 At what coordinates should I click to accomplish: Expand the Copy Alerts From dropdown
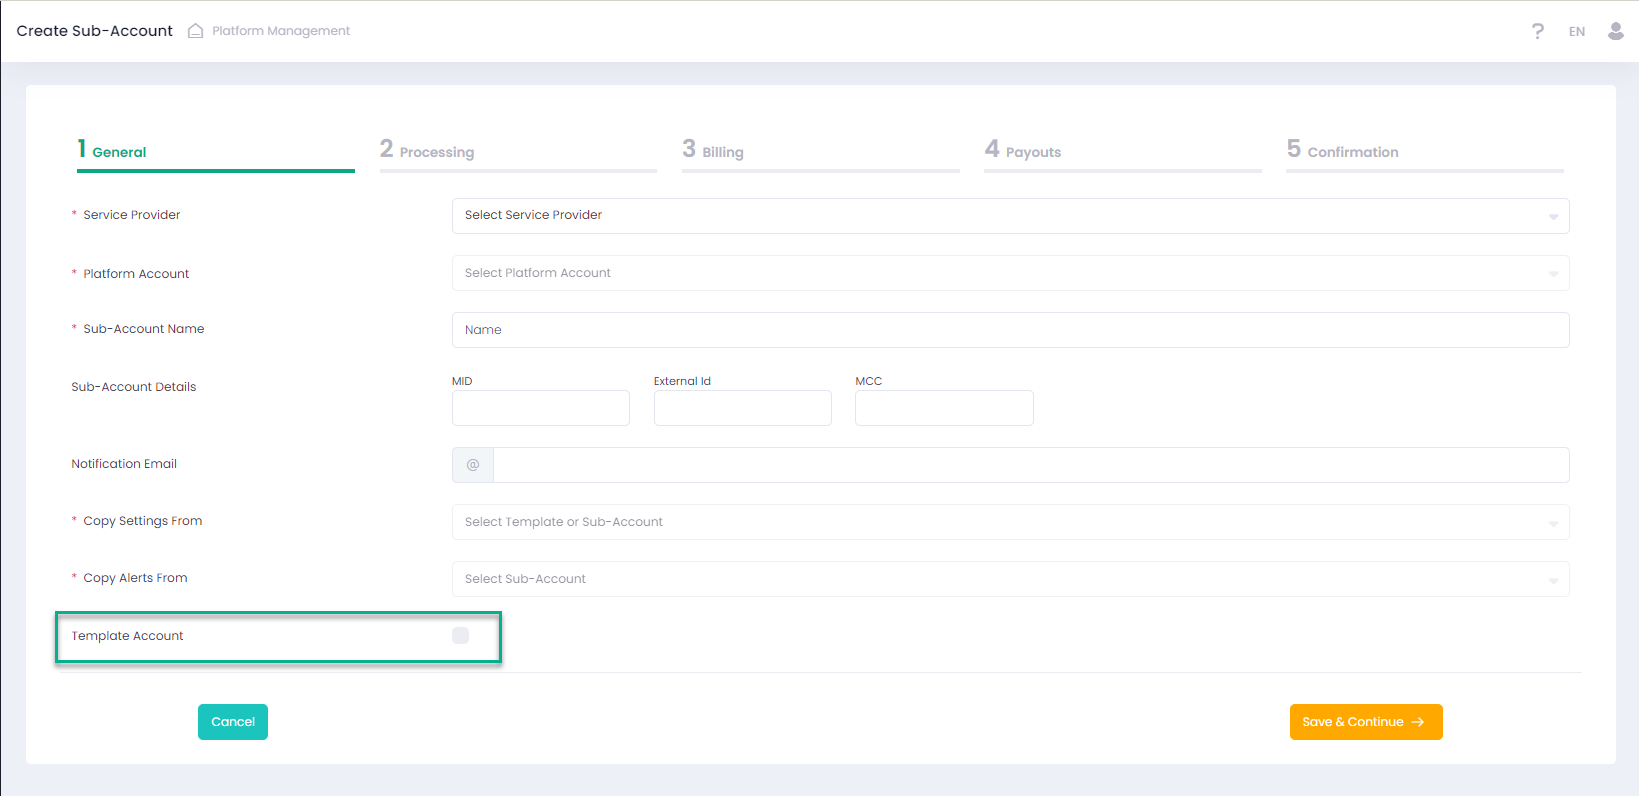(1010, 579)
